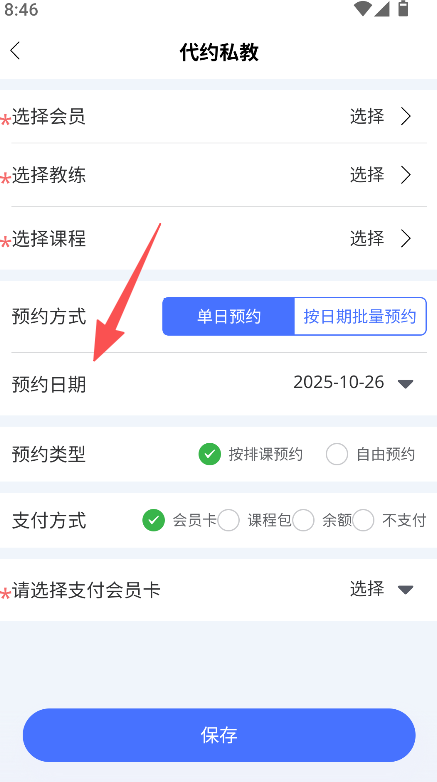437x782 pixels.
Task: Select 自由预约 radio option
Action: point(337,454)
